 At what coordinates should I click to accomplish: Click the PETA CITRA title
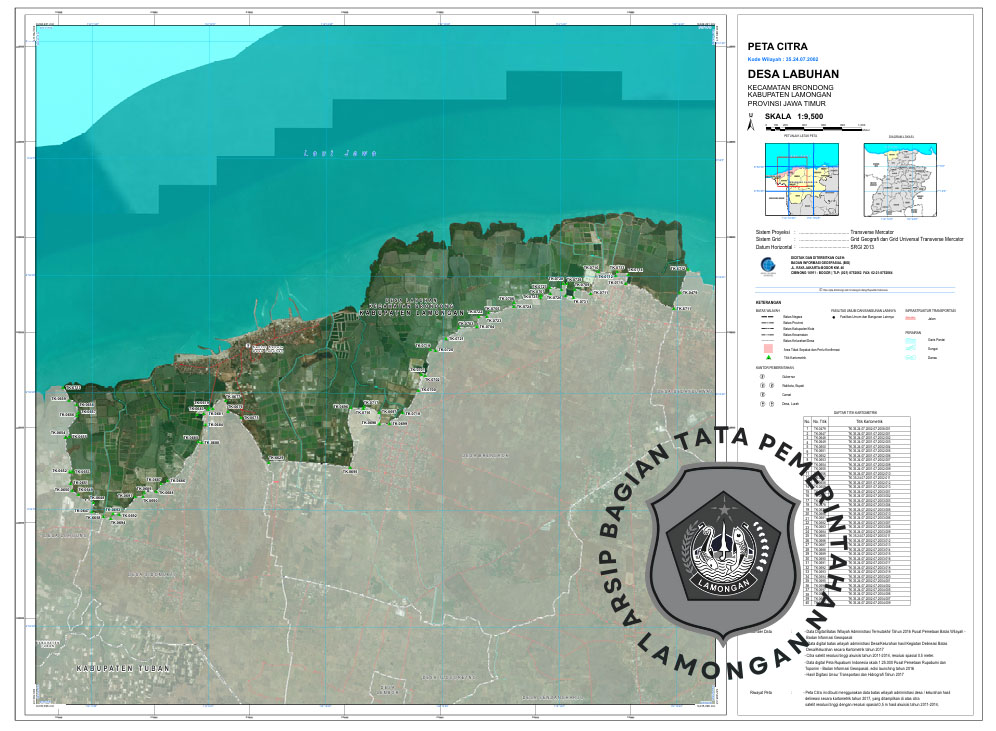pyautogui.click(x=778, y=46)
